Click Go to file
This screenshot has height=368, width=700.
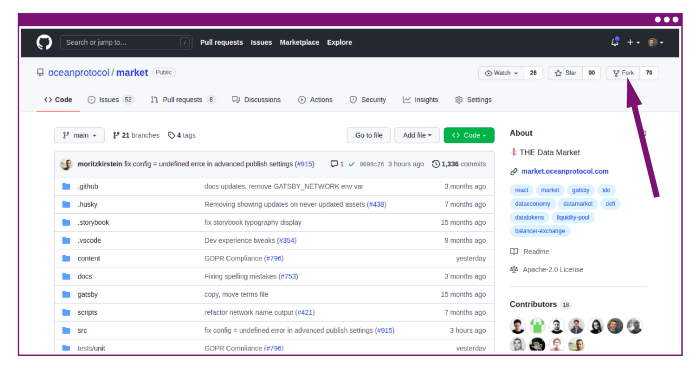[369, 135]
